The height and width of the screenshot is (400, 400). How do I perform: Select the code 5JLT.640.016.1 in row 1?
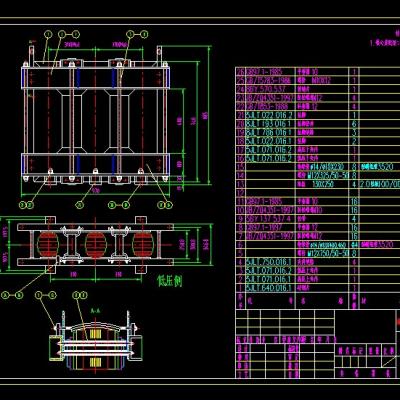point(269,288)
